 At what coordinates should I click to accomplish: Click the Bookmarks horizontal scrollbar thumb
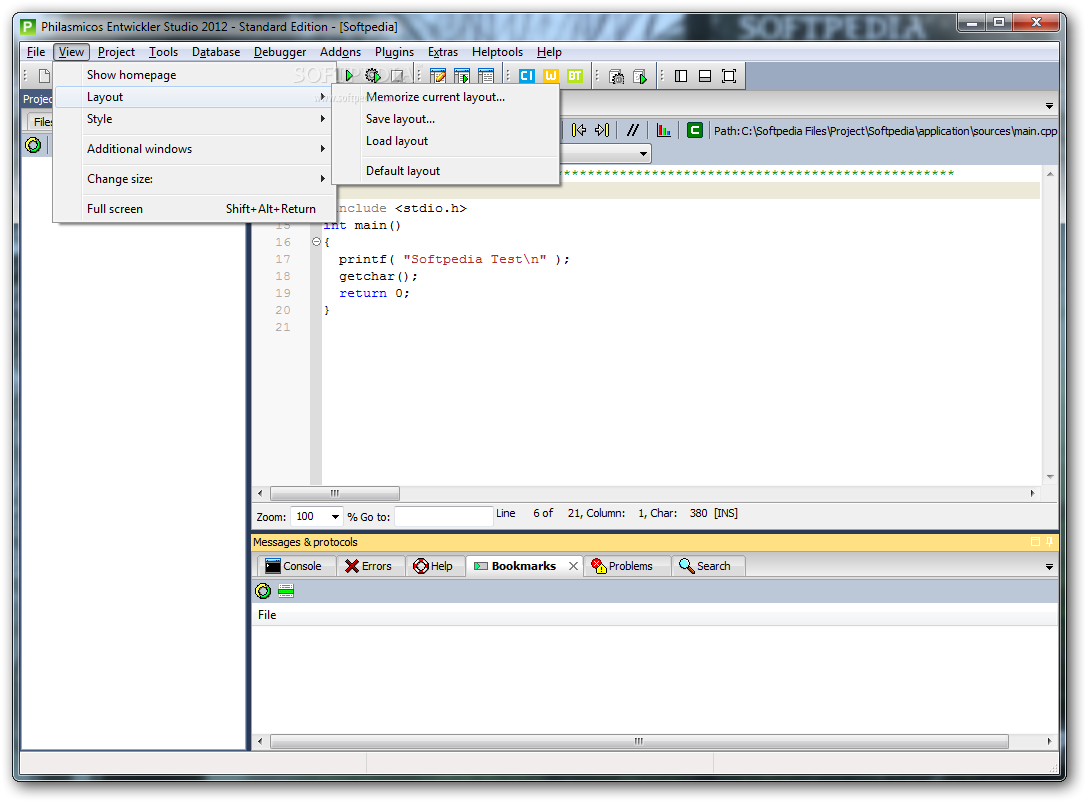pos(638,742)
